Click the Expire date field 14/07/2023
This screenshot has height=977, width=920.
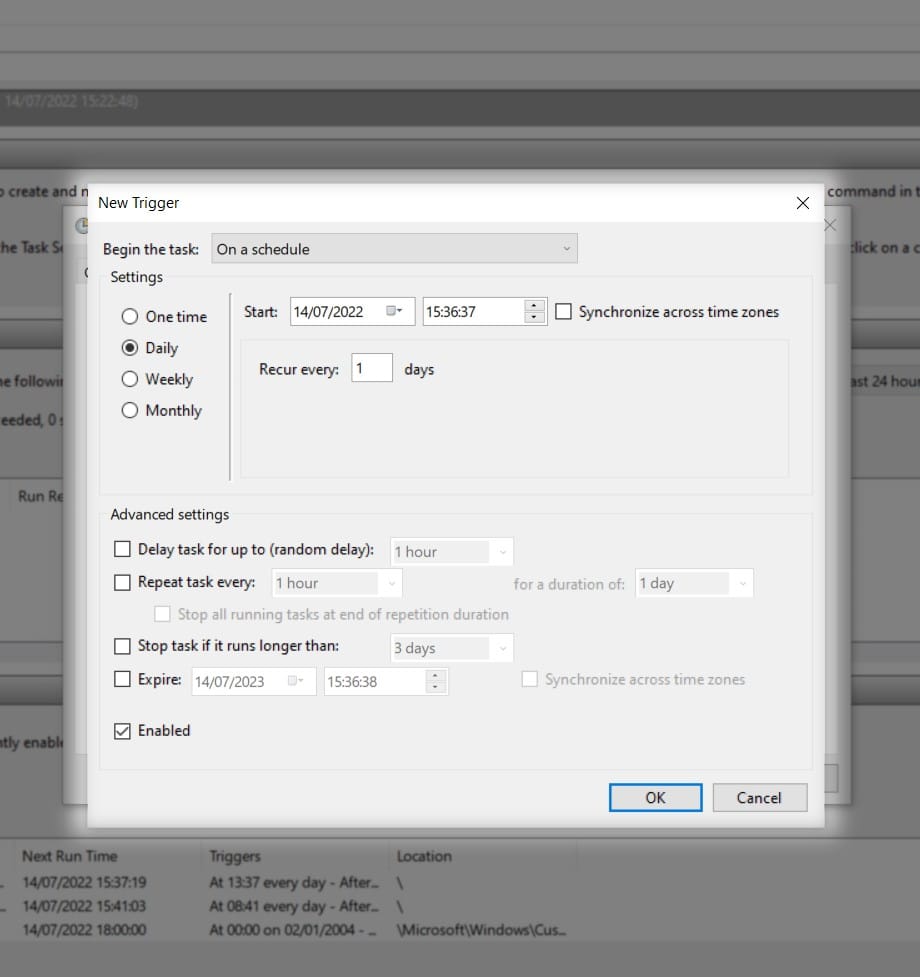click(254, 681)
